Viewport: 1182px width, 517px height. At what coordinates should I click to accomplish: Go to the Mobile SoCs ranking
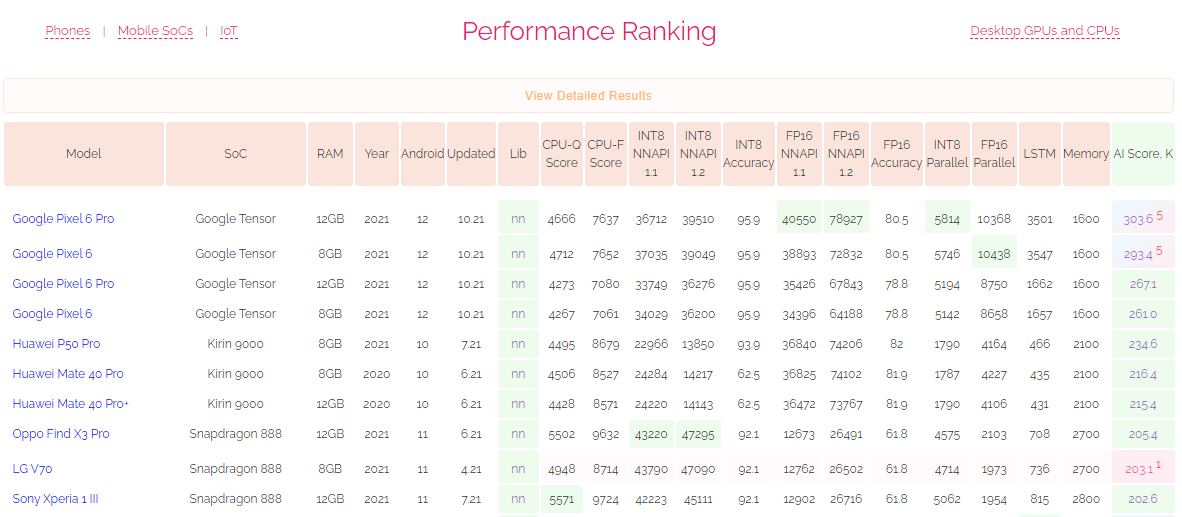[155, 31]
